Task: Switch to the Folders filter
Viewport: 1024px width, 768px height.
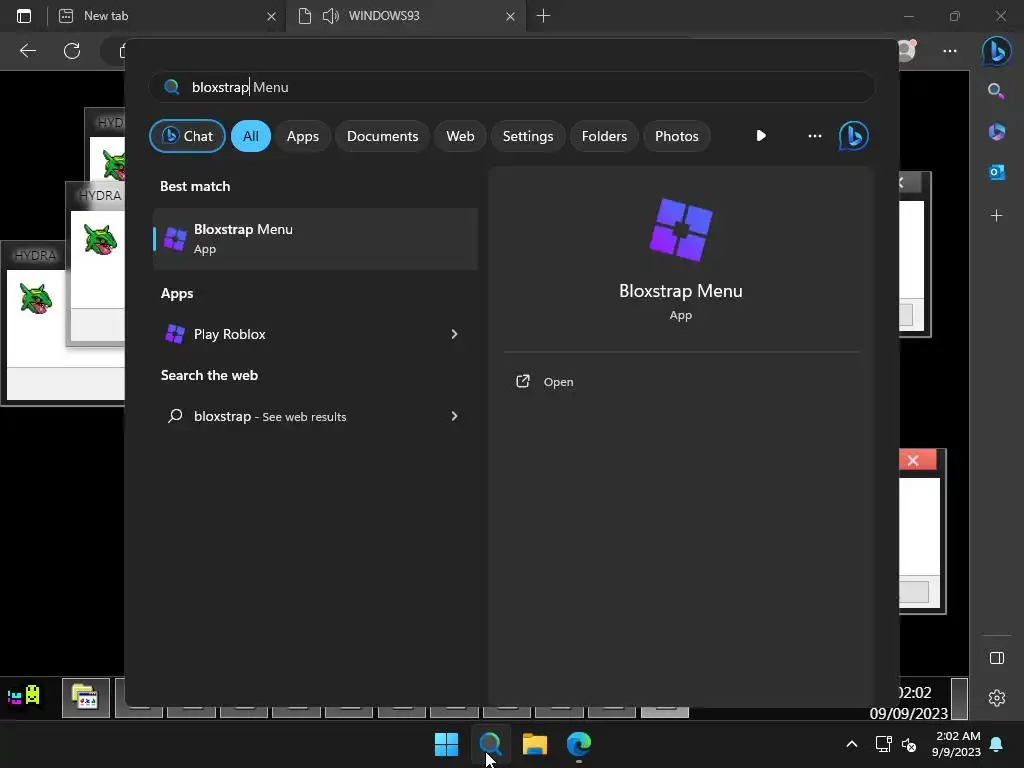Action: pyautogui.click(x=604, y=136)
